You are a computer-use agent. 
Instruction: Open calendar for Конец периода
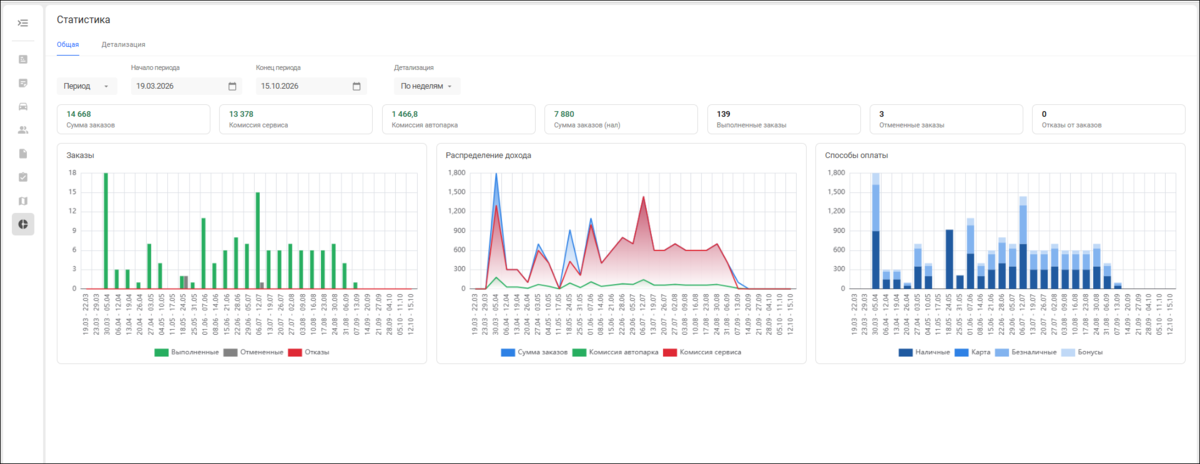click(x=356, y=86)
